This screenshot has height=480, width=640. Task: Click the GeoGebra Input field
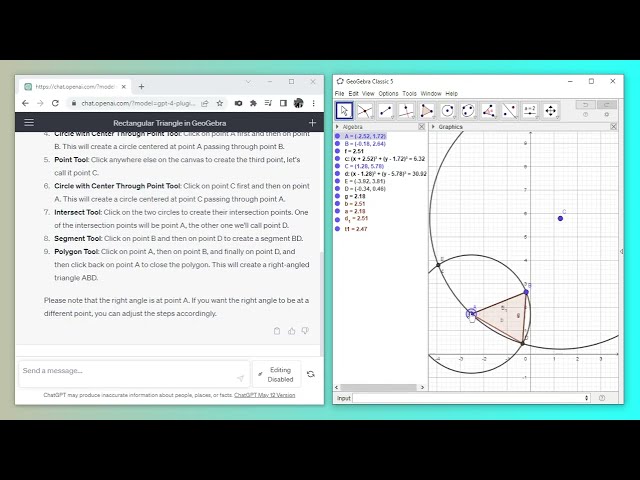[472, 398]
